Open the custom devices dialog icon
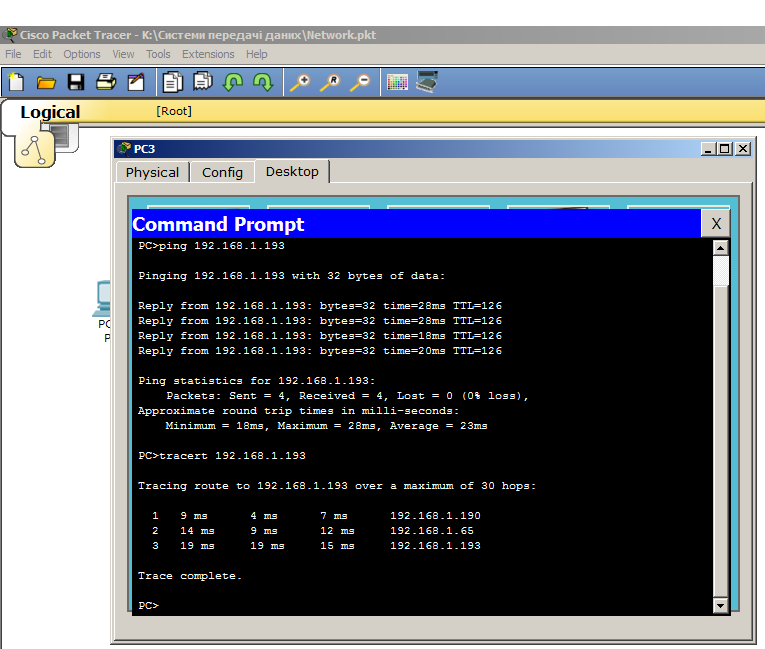 click(x=427, y=81)
